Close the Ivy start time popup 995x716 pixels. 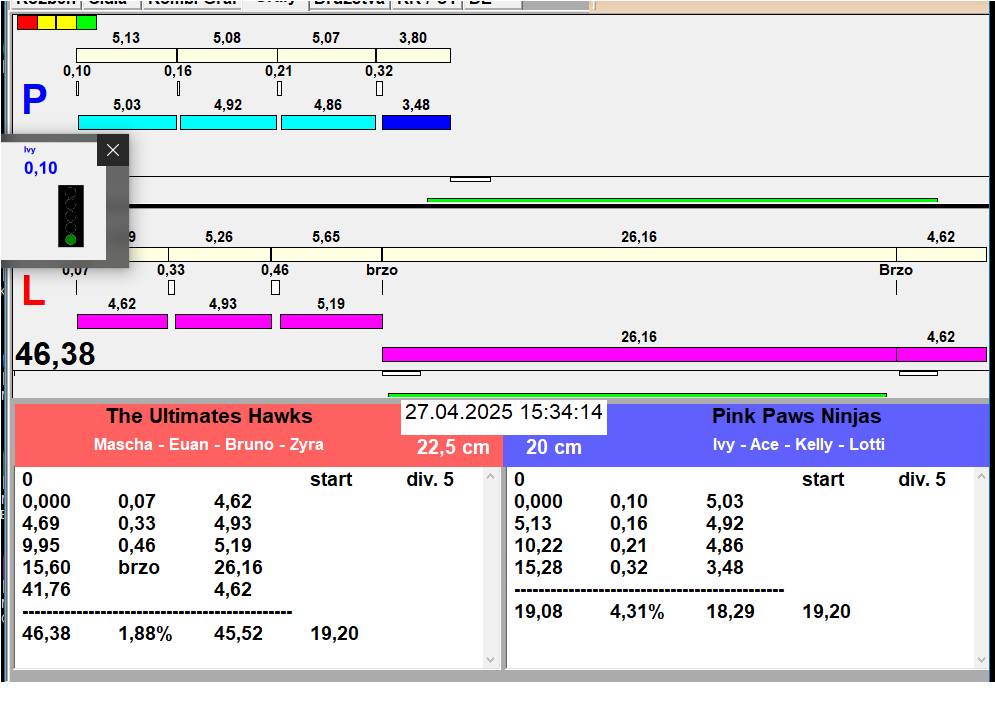click(x=113, y=150)
